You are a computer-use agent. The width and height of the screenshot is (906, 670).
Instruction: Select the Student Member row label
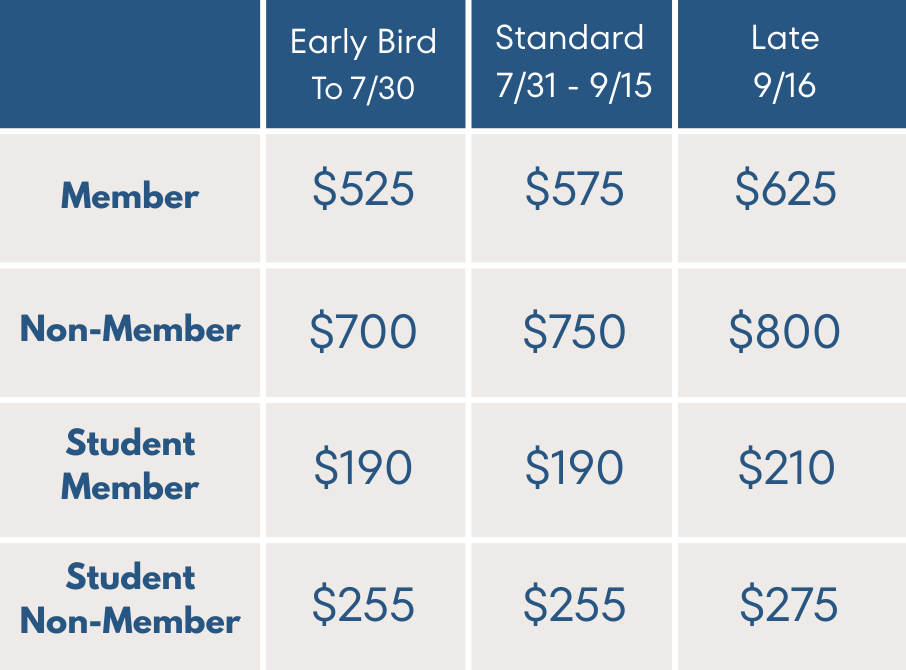click(x=130, y=465)
